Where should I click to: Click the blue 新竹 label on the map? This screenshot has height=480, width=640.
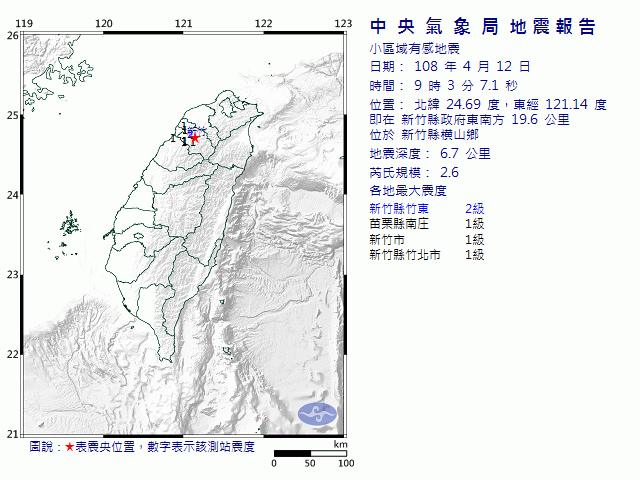pyautogui.click(x=198, y=131)
